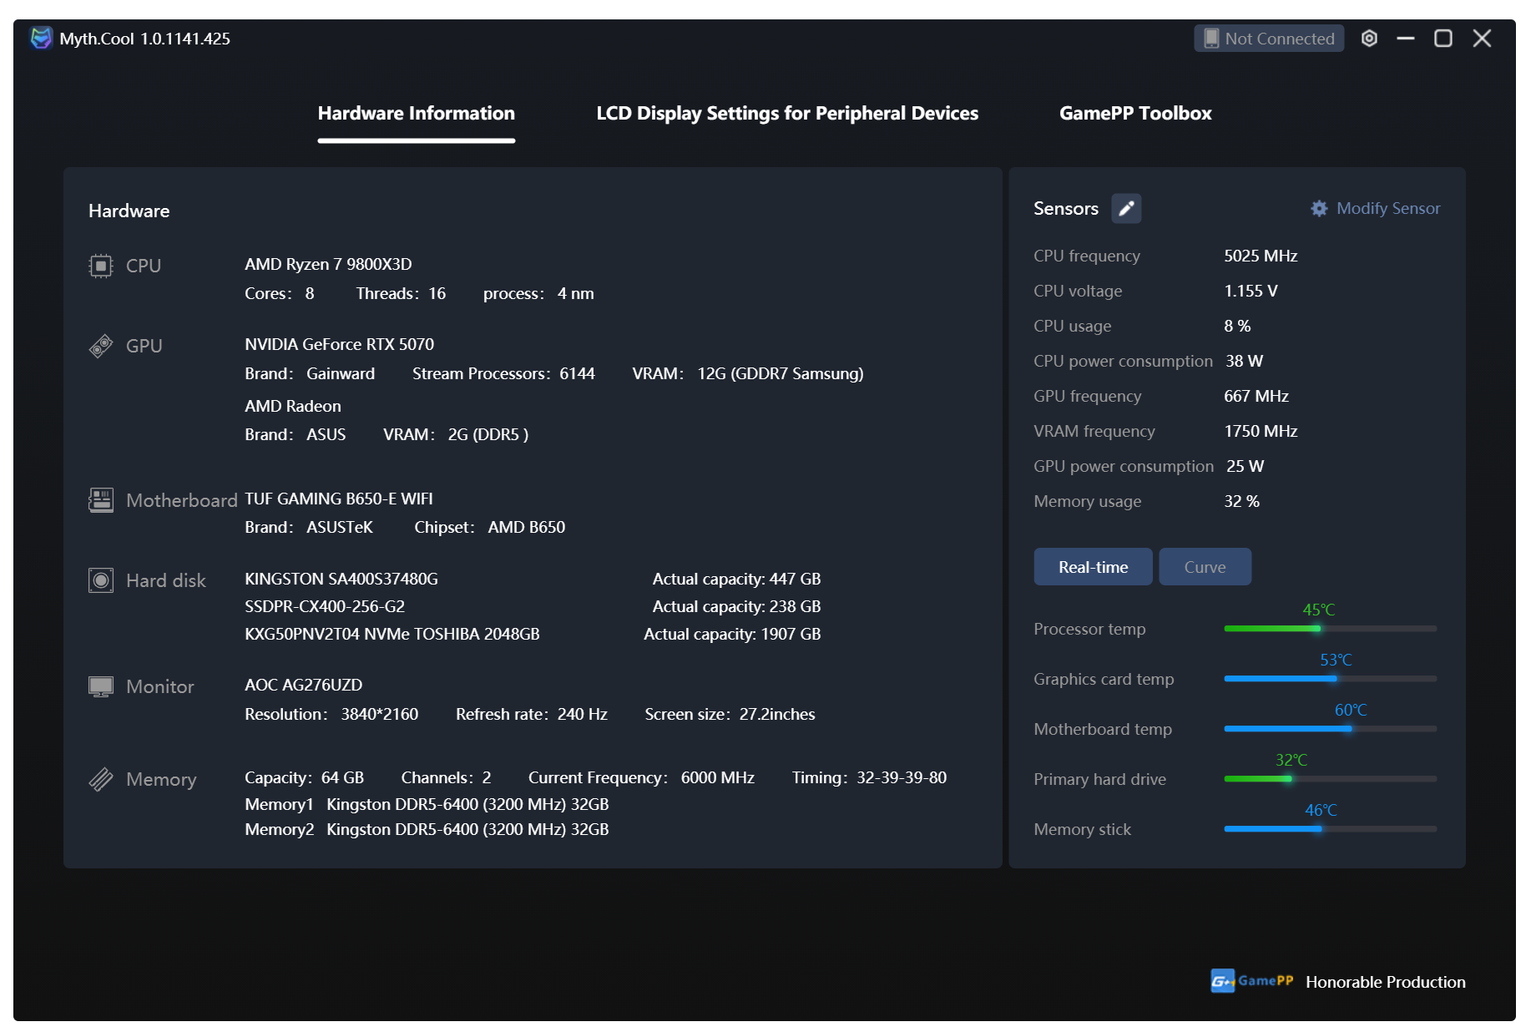
Task: Switch to the Curve view
Action: point(1205,567)
